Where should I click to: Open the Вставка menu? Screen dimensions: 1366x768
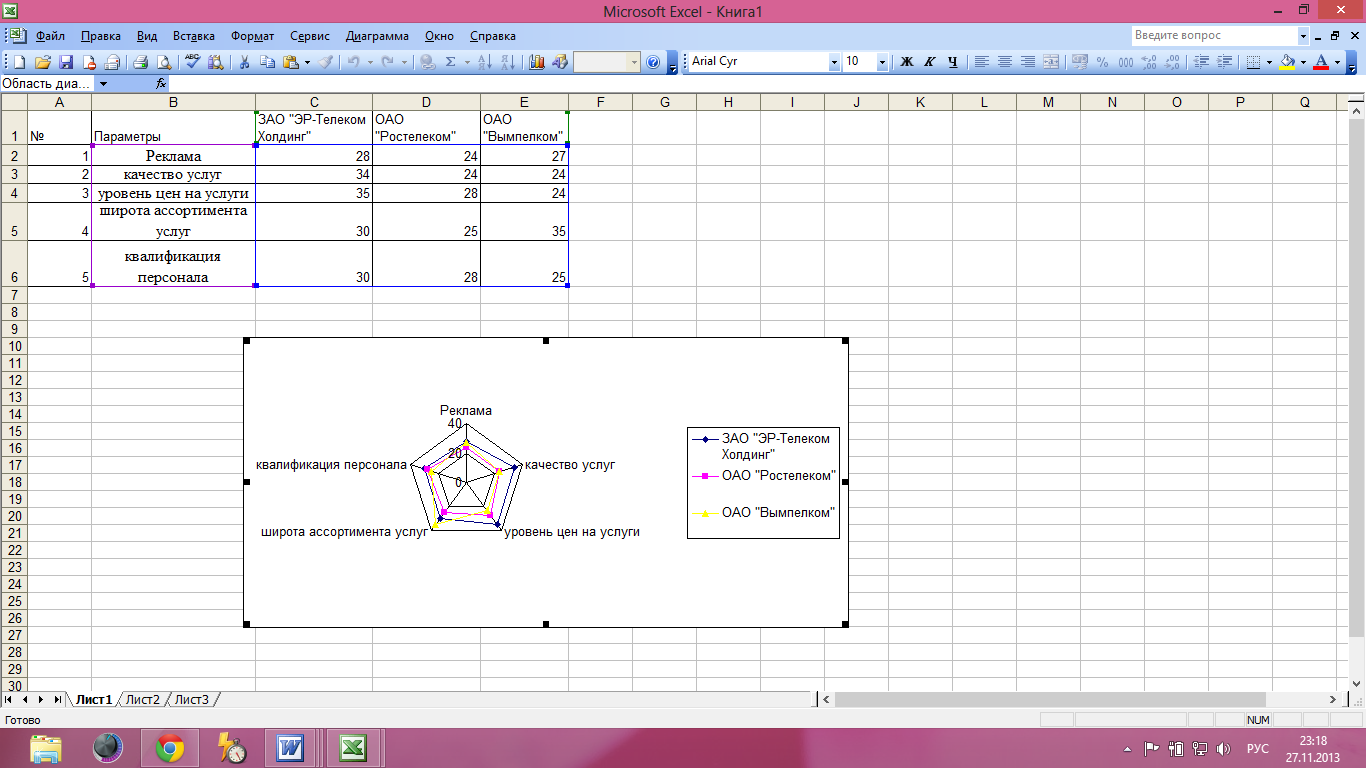coord(193,36)
